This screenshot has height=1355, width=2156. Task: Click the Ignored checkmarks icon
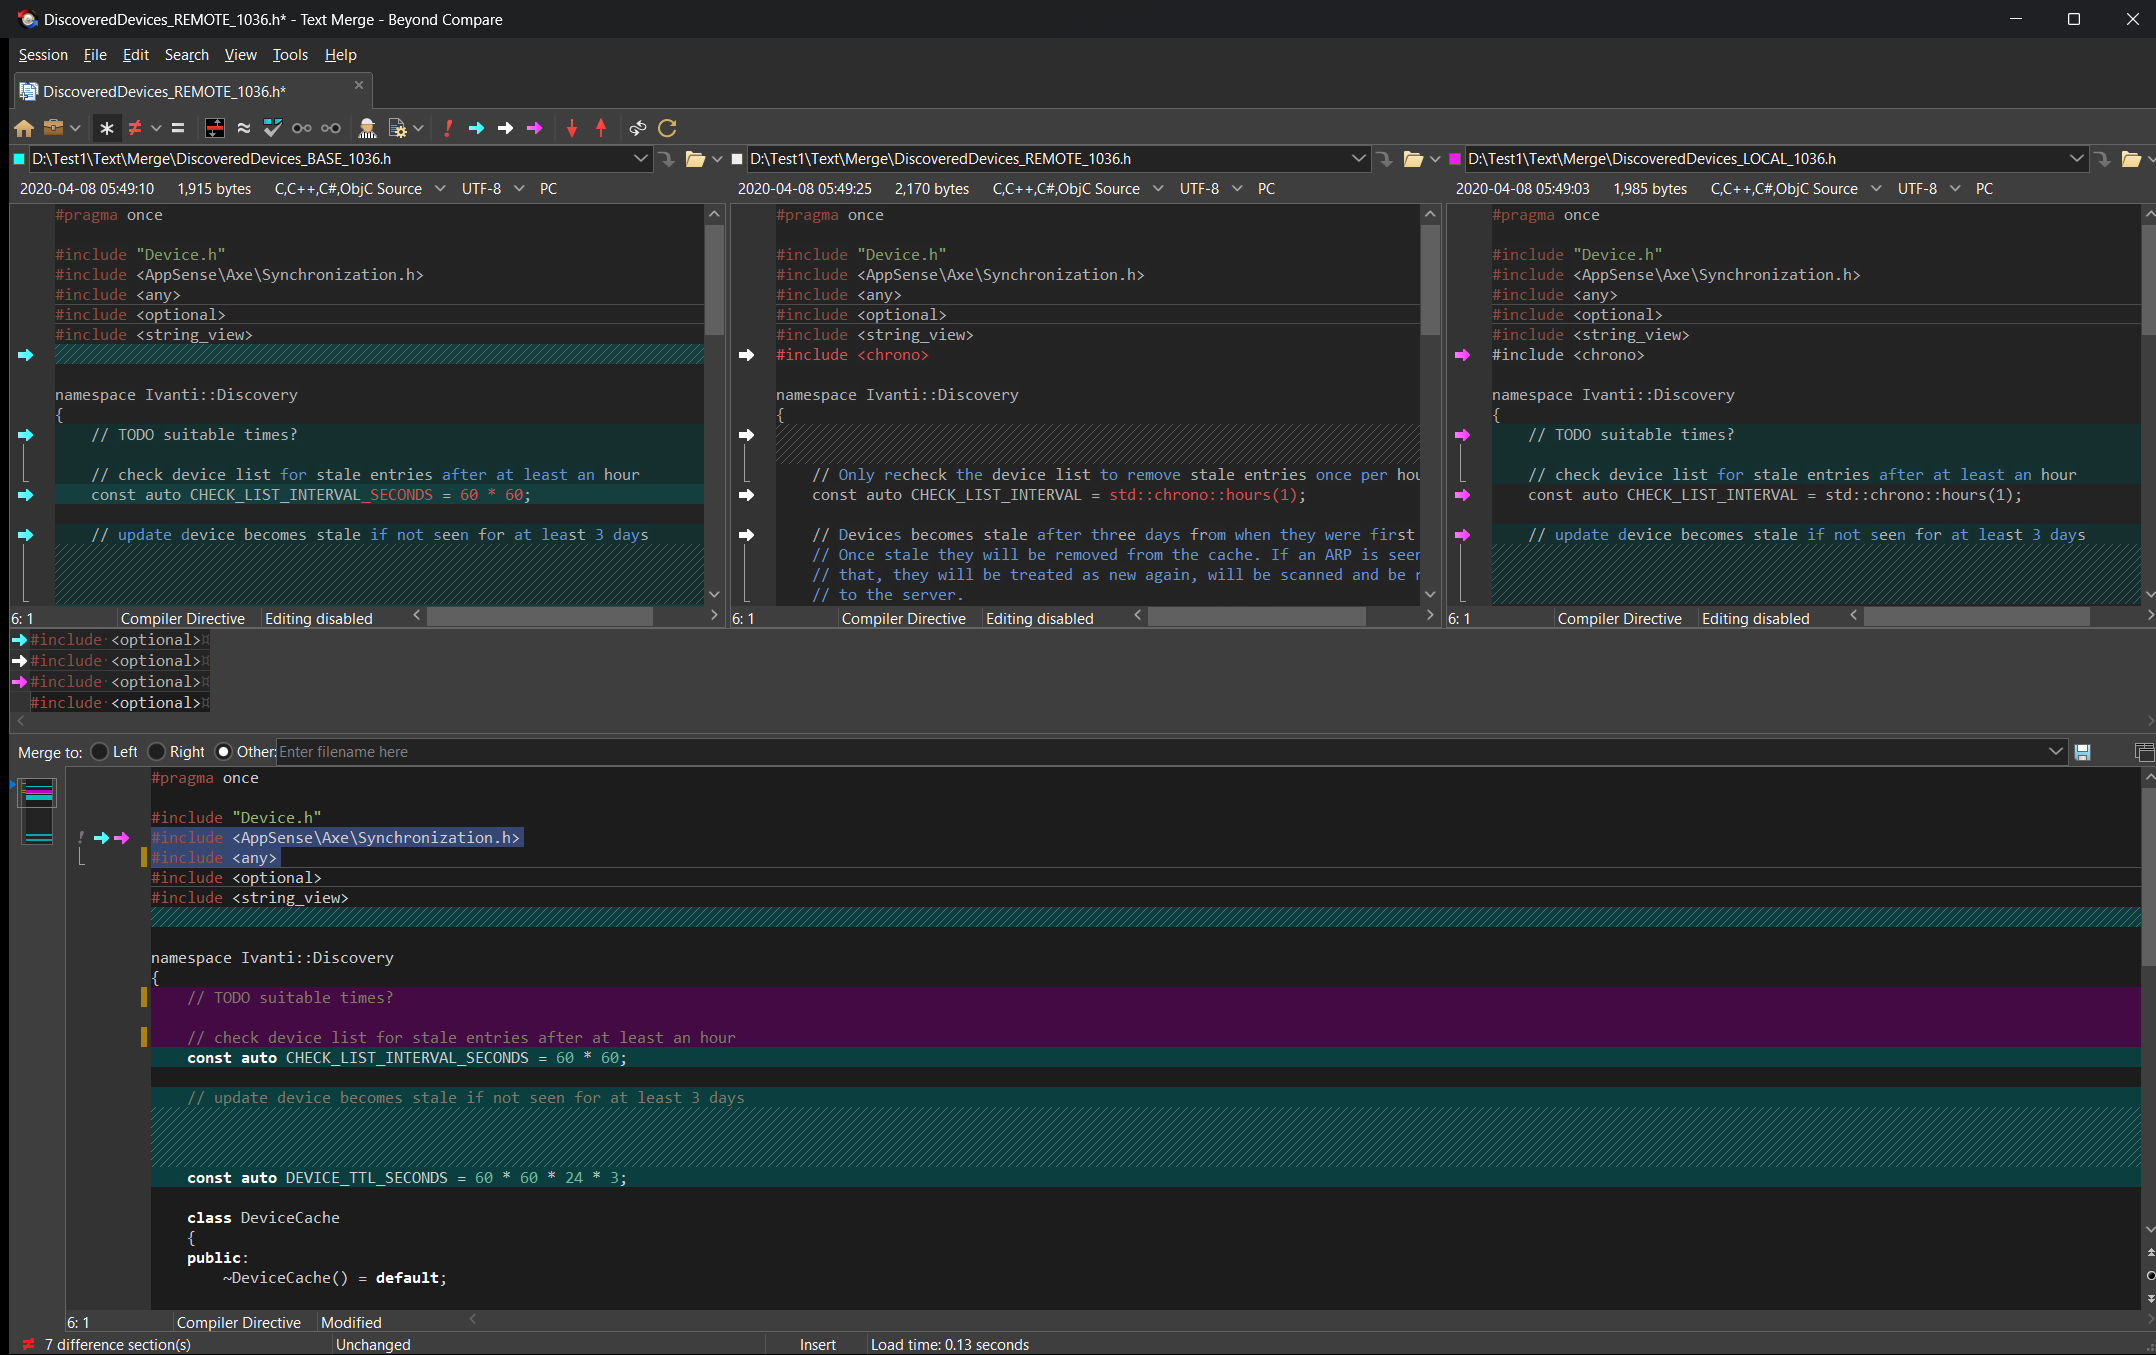(272, 128)
